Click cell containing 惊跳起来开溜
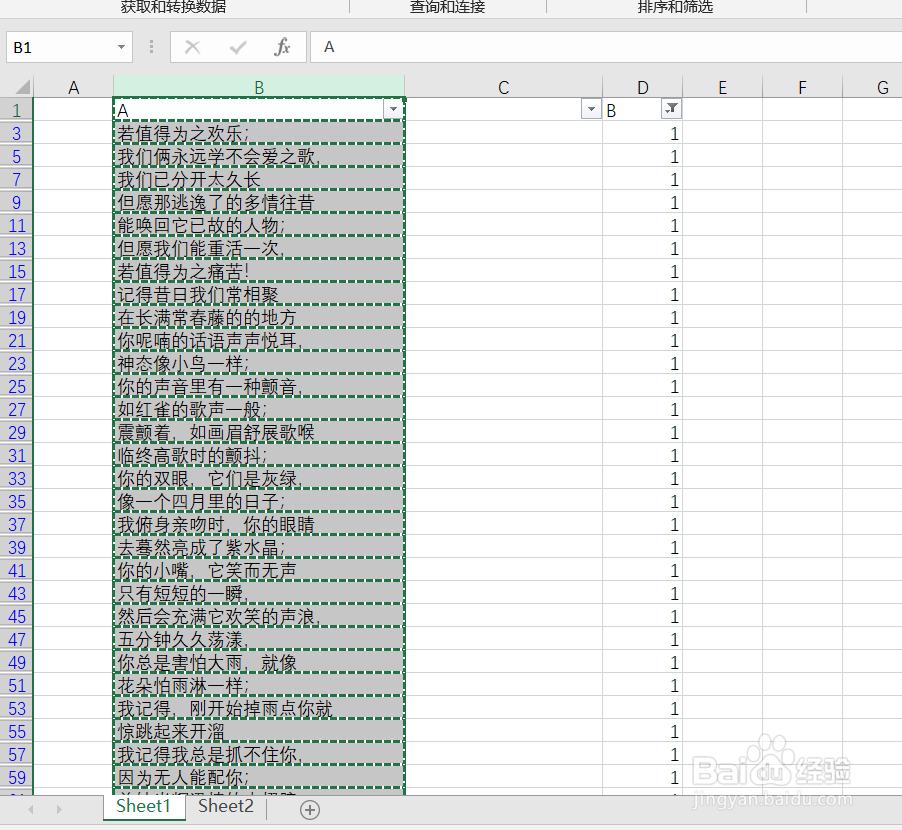902x830 pixels. tap(259, 731)
